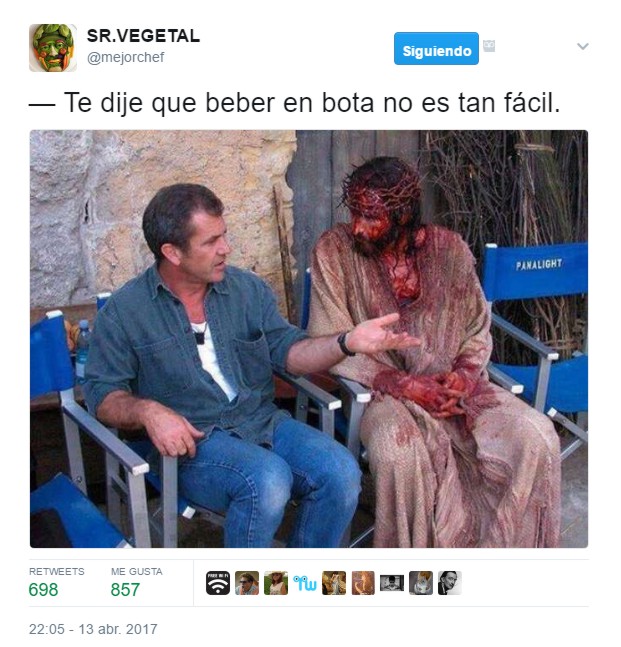This screenshot has height=647, width=621.
Task: Open the Free Wi-Fi logo avatar
Action: click(x=218, y=583)
